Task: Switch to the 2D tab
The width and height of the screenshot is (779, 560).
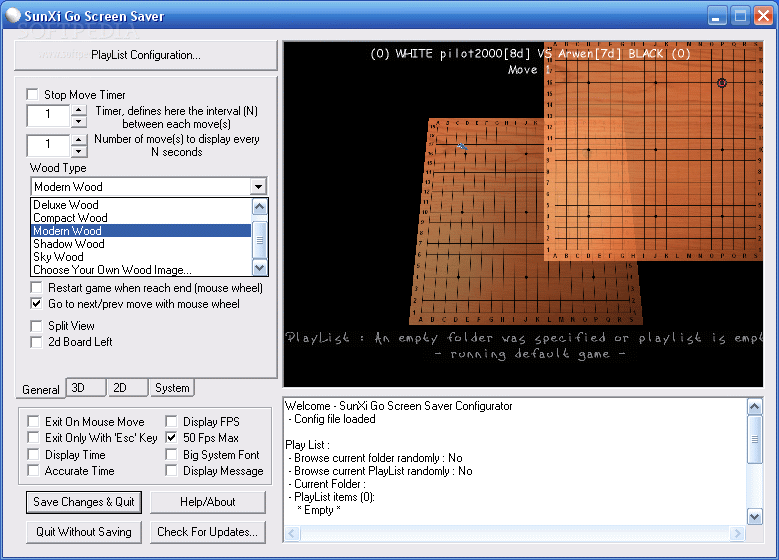Action: coord(128,388)
